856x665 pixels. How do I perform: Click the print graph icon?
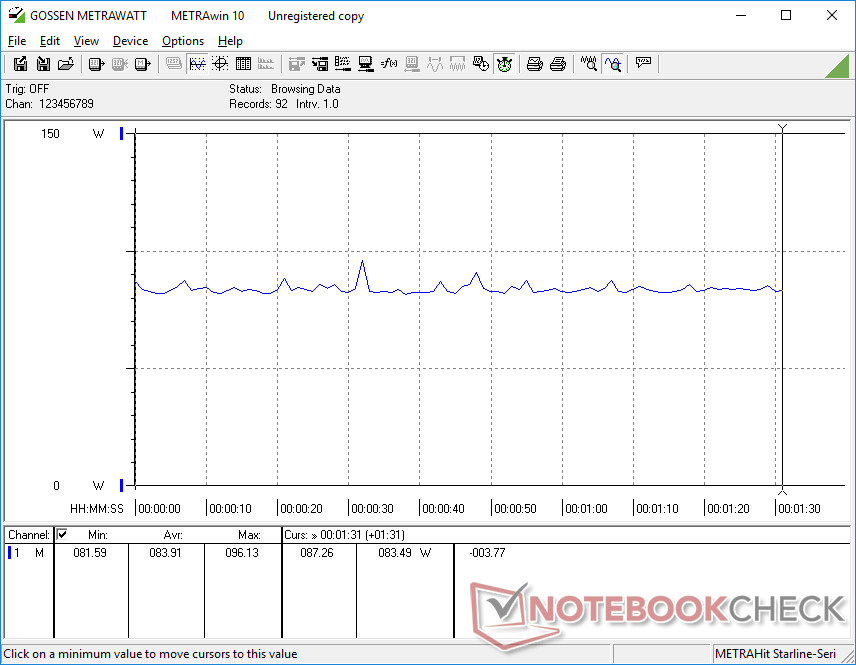click(534, 64)
